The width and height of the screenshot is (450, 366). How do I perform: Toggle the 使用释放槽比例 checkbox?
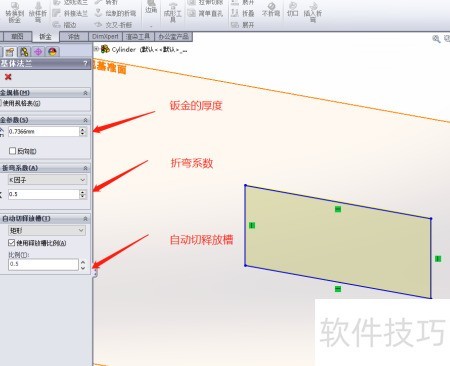[x=12, y=243]
